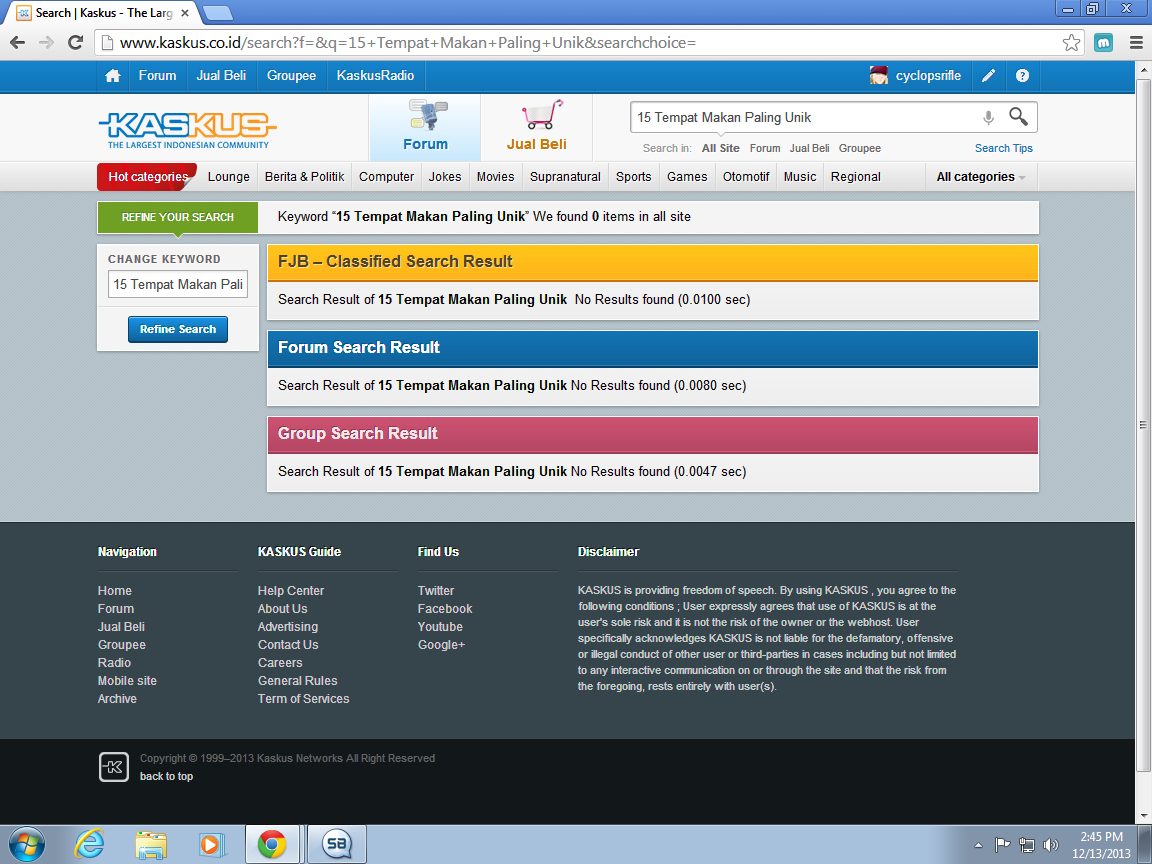Open the Berita & Politik category
1152x864 pixels.
[304, 177]
